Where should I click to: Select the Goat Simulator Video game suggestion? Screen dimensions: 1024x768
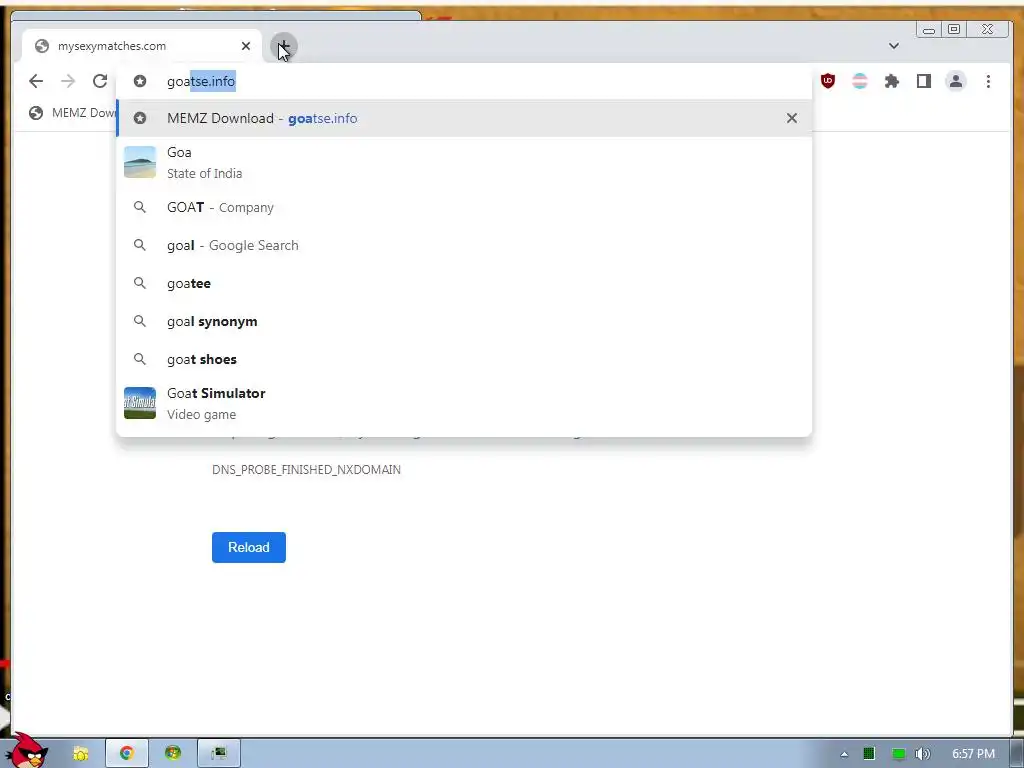point(464,403)
